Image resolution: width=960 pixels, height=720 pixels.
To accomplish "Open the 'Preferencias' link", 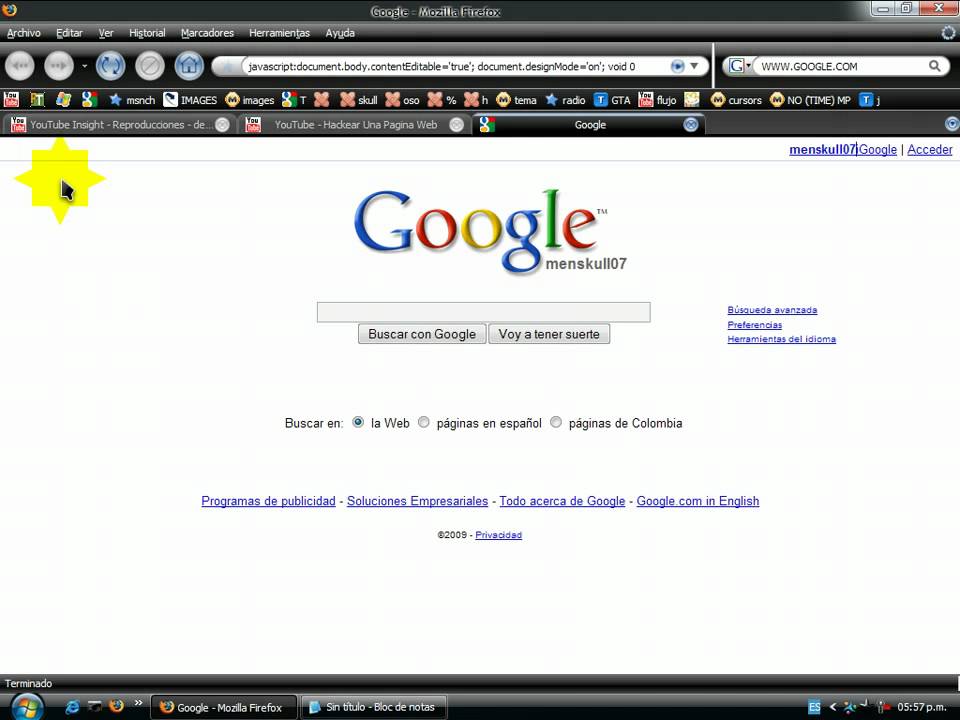I will tap(754, 324).
